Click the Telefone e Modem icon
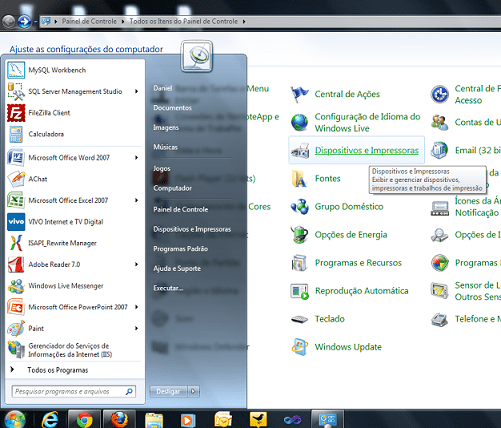 440,319
